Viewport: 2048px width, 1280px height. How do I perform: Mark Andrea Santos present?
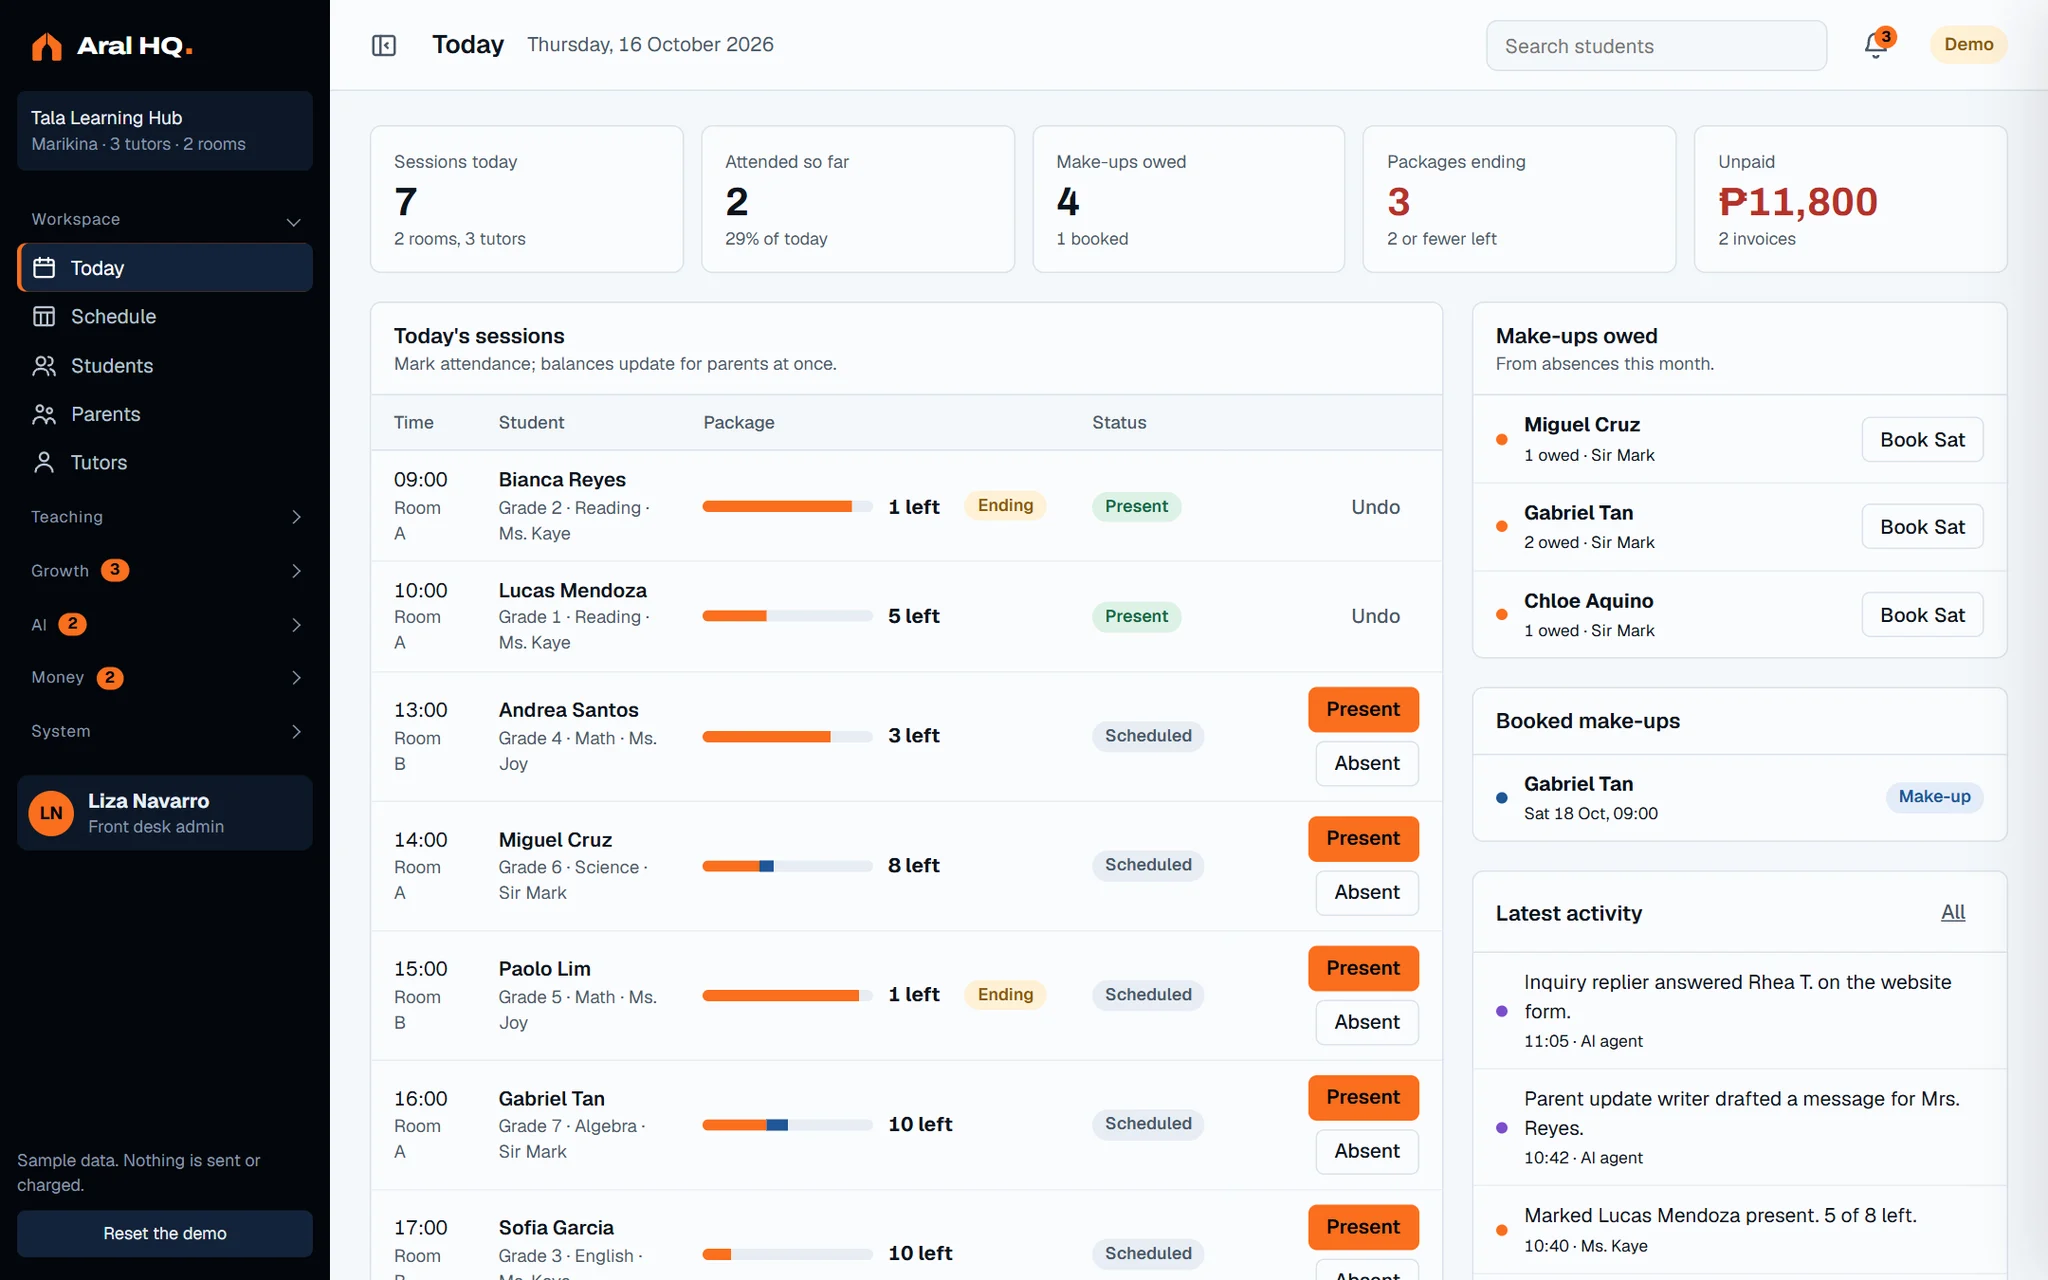click(1363, 709)
